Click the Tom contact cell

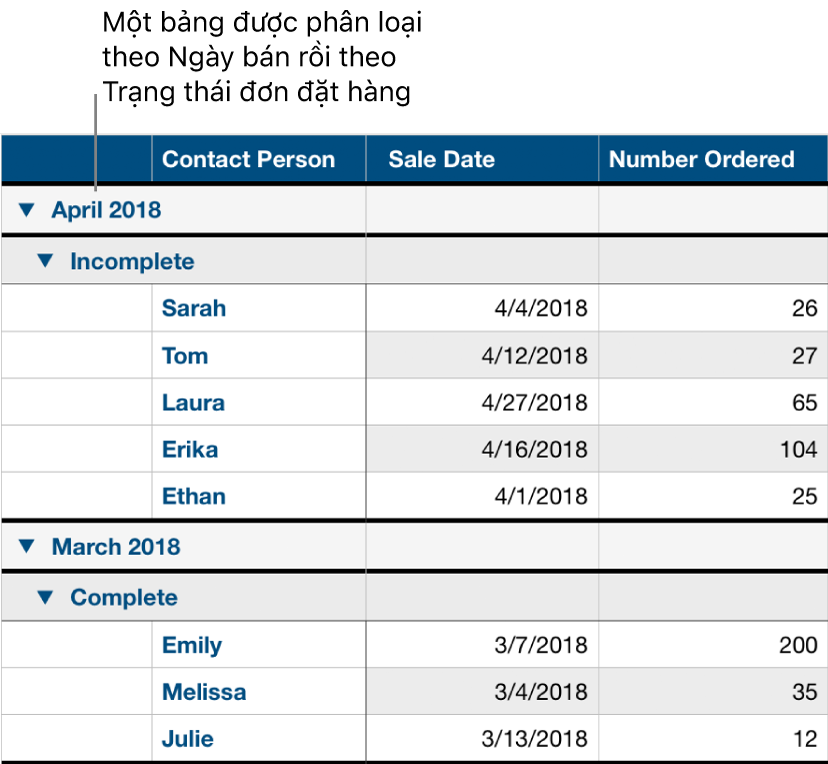(x=185, y=356)
